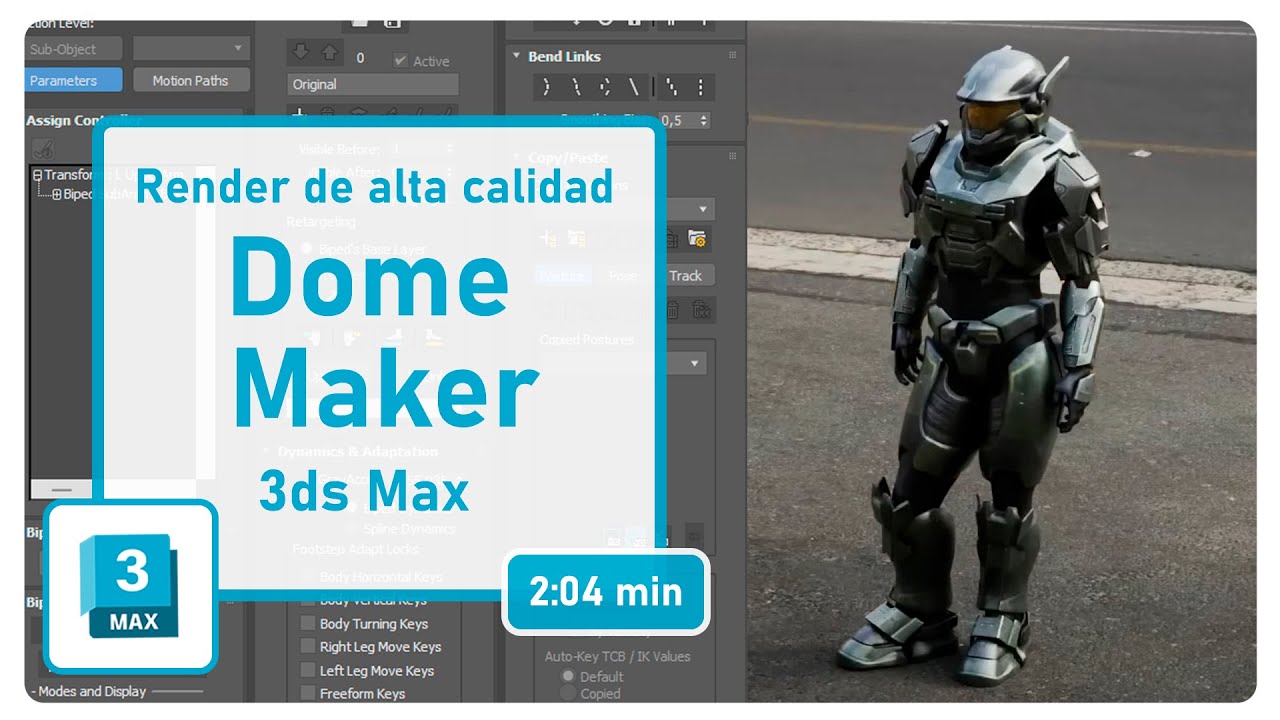This screenshot has height=720, width=1280.
Task: Click the Smooth Twist Mode icon
Action: tap(633, 87)
